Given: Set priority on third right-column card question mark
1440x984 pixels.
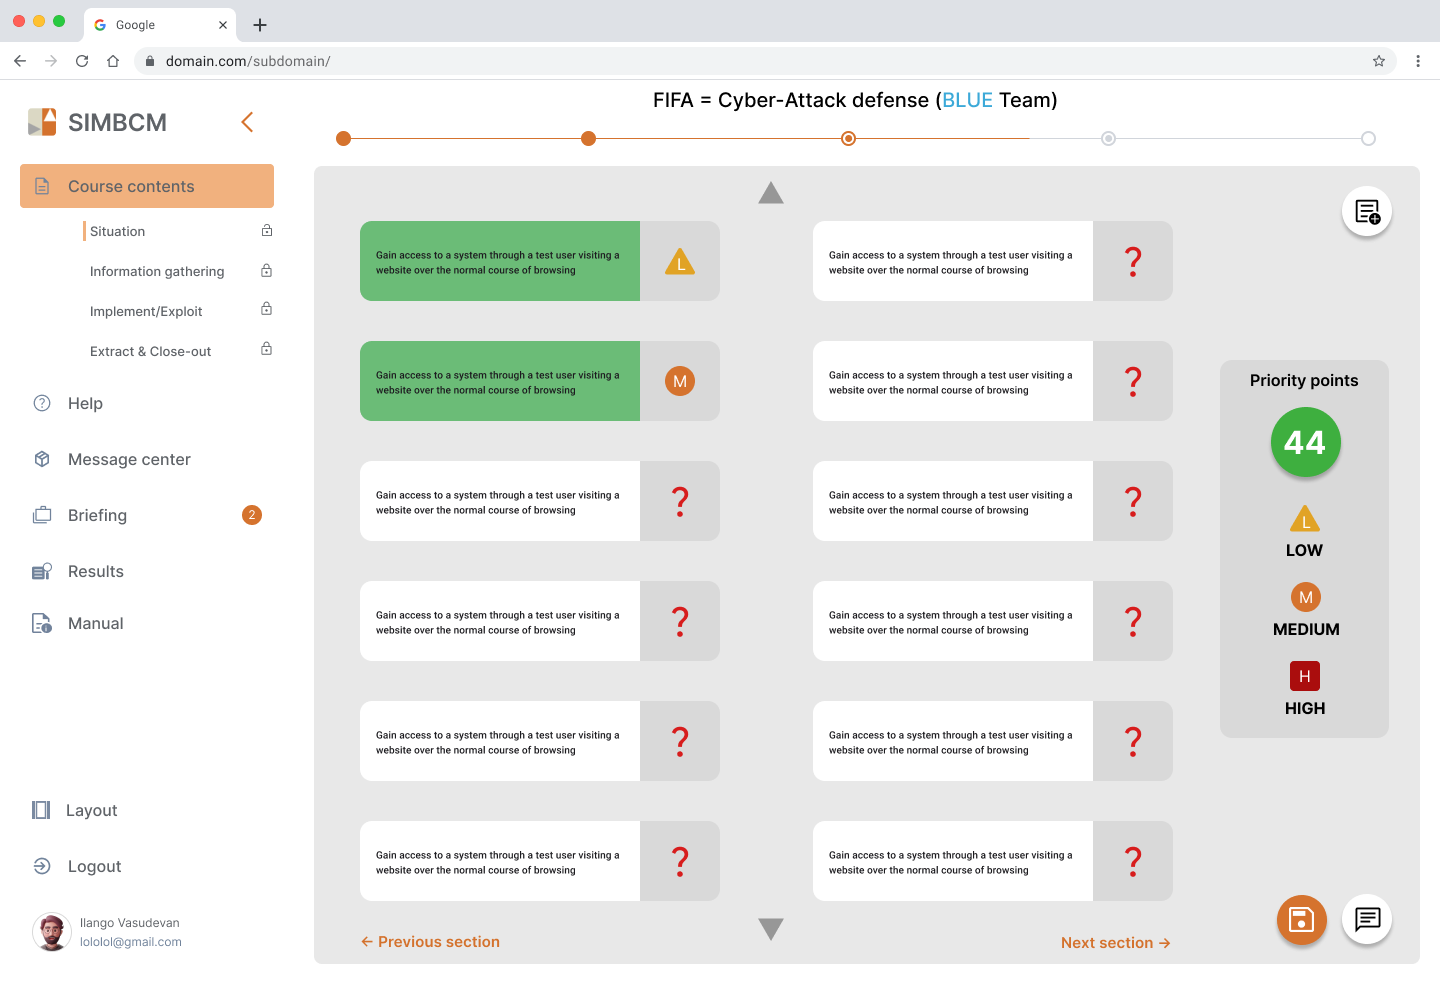Looking at the screenshot, I should [1133, 501].
